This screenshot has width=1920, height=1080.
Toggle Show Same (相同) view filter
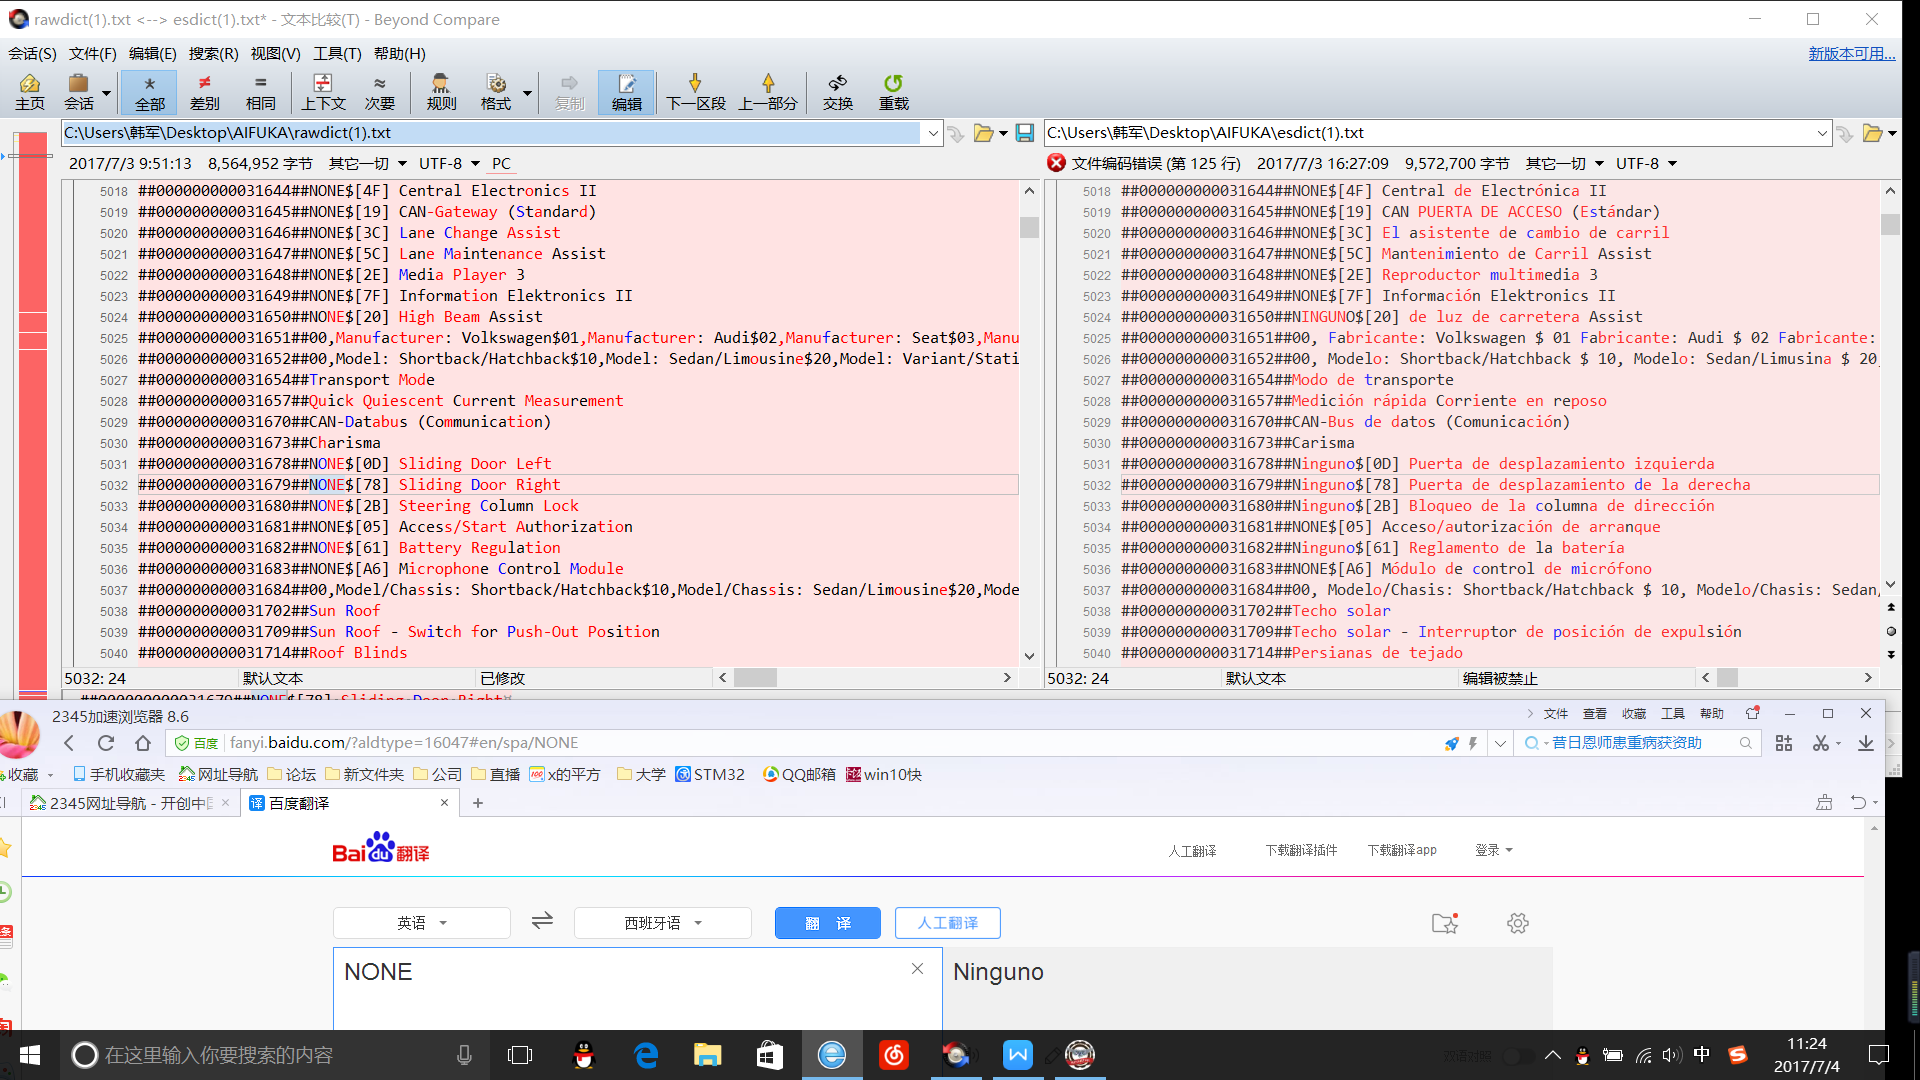(x=261, y=92)
